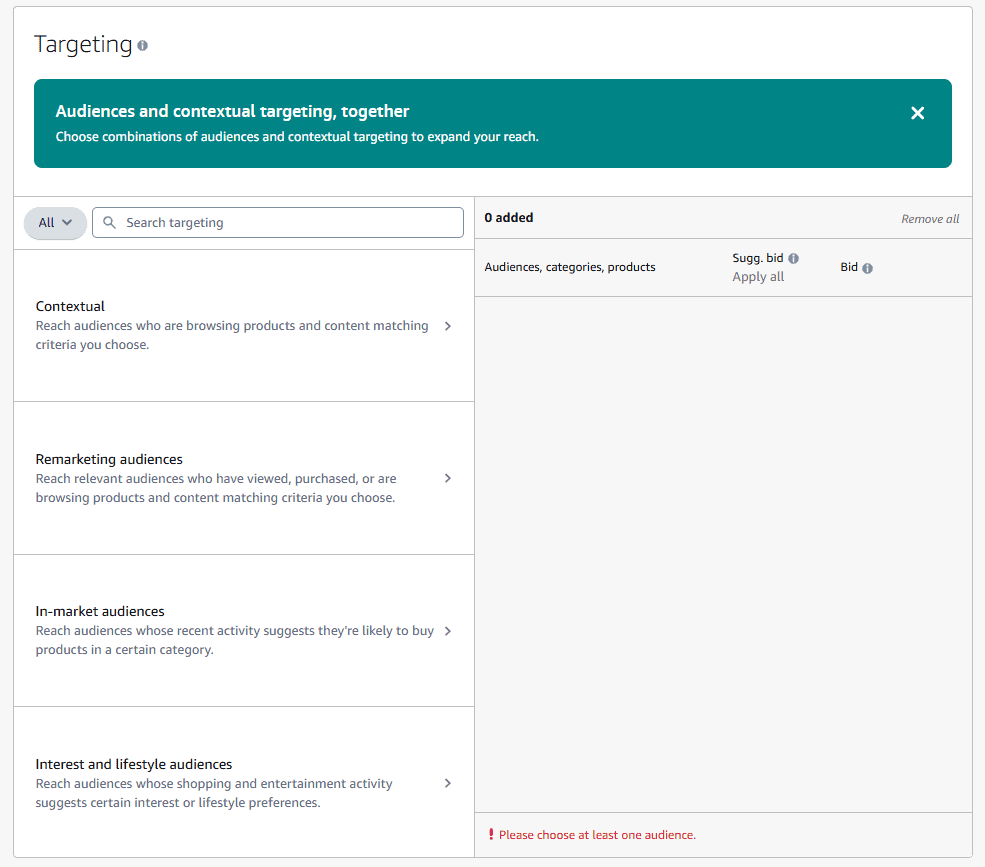Click the Remove all link
985x867 pixels.
coord(929,219)
